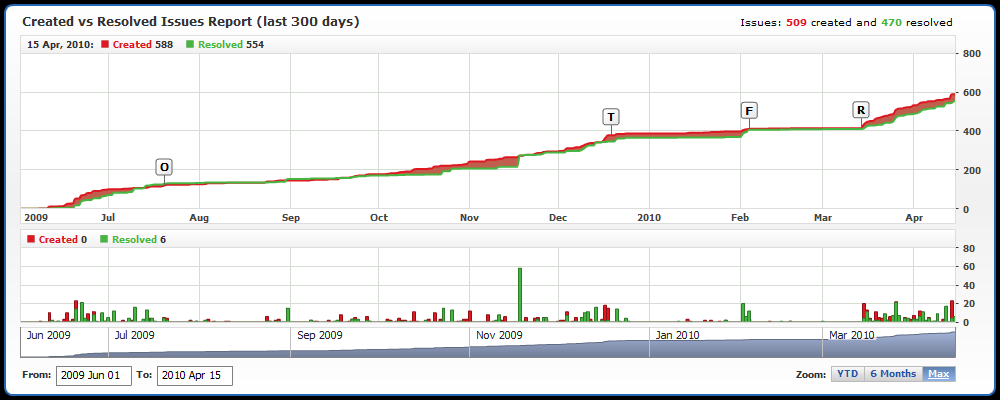Viewport: 1000px width, 400px height.
Task: Focus the From date field
Action: (x=93, y=376)
